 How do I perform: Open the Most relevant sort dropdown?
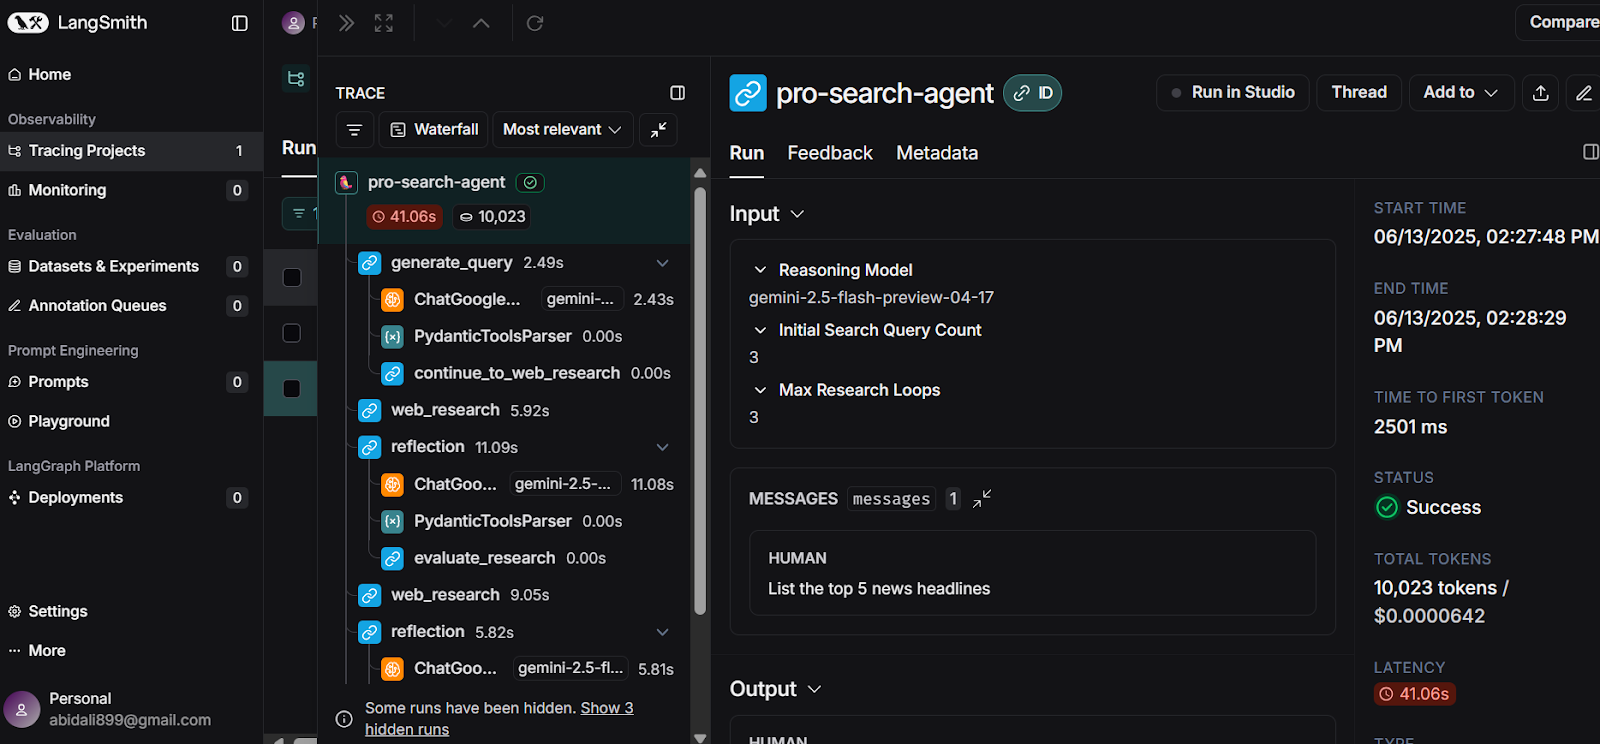tap(563, 130)
